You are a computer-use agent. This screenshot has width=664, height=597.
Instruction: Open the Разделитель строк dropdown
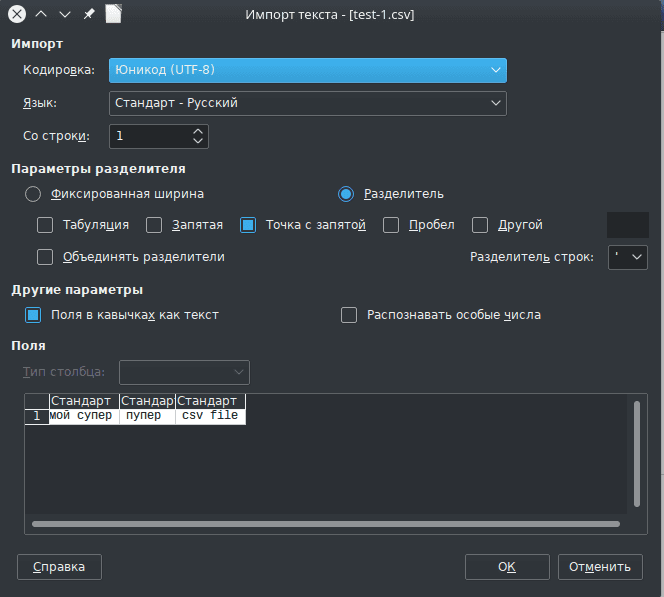click(x=626, y=257)
